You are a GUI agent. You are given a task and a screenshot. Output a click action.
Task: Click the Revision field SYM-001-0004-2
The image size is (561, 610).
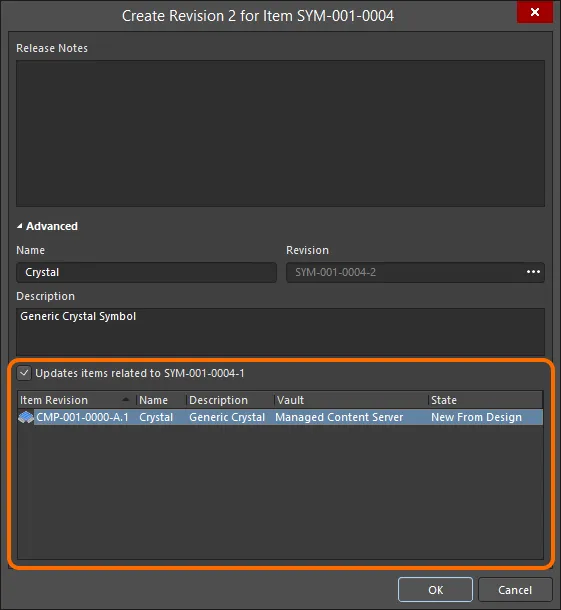click(x=405, y=272)
